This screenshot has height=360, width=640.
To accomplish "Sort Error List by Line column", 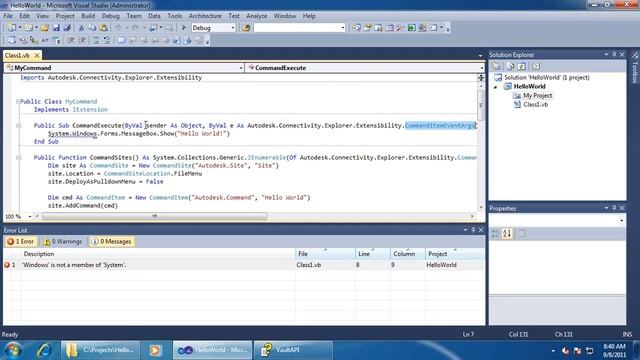I will tap(373, 254).
